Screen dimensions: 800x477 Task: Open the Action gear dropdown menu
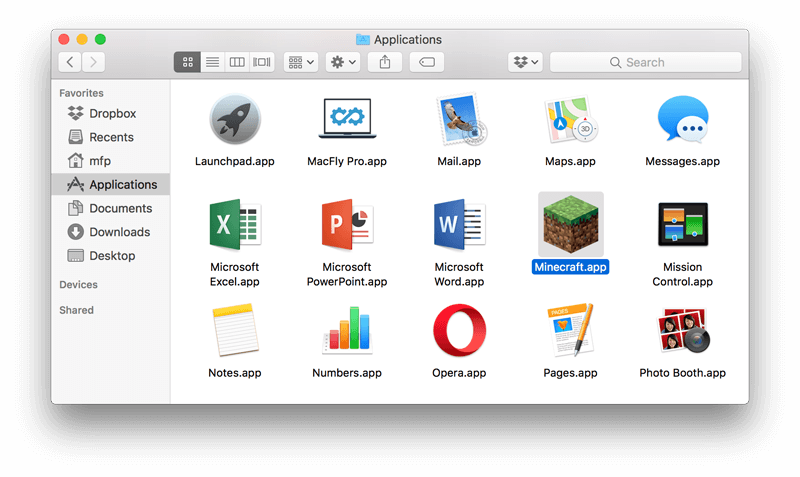(343, 62)
